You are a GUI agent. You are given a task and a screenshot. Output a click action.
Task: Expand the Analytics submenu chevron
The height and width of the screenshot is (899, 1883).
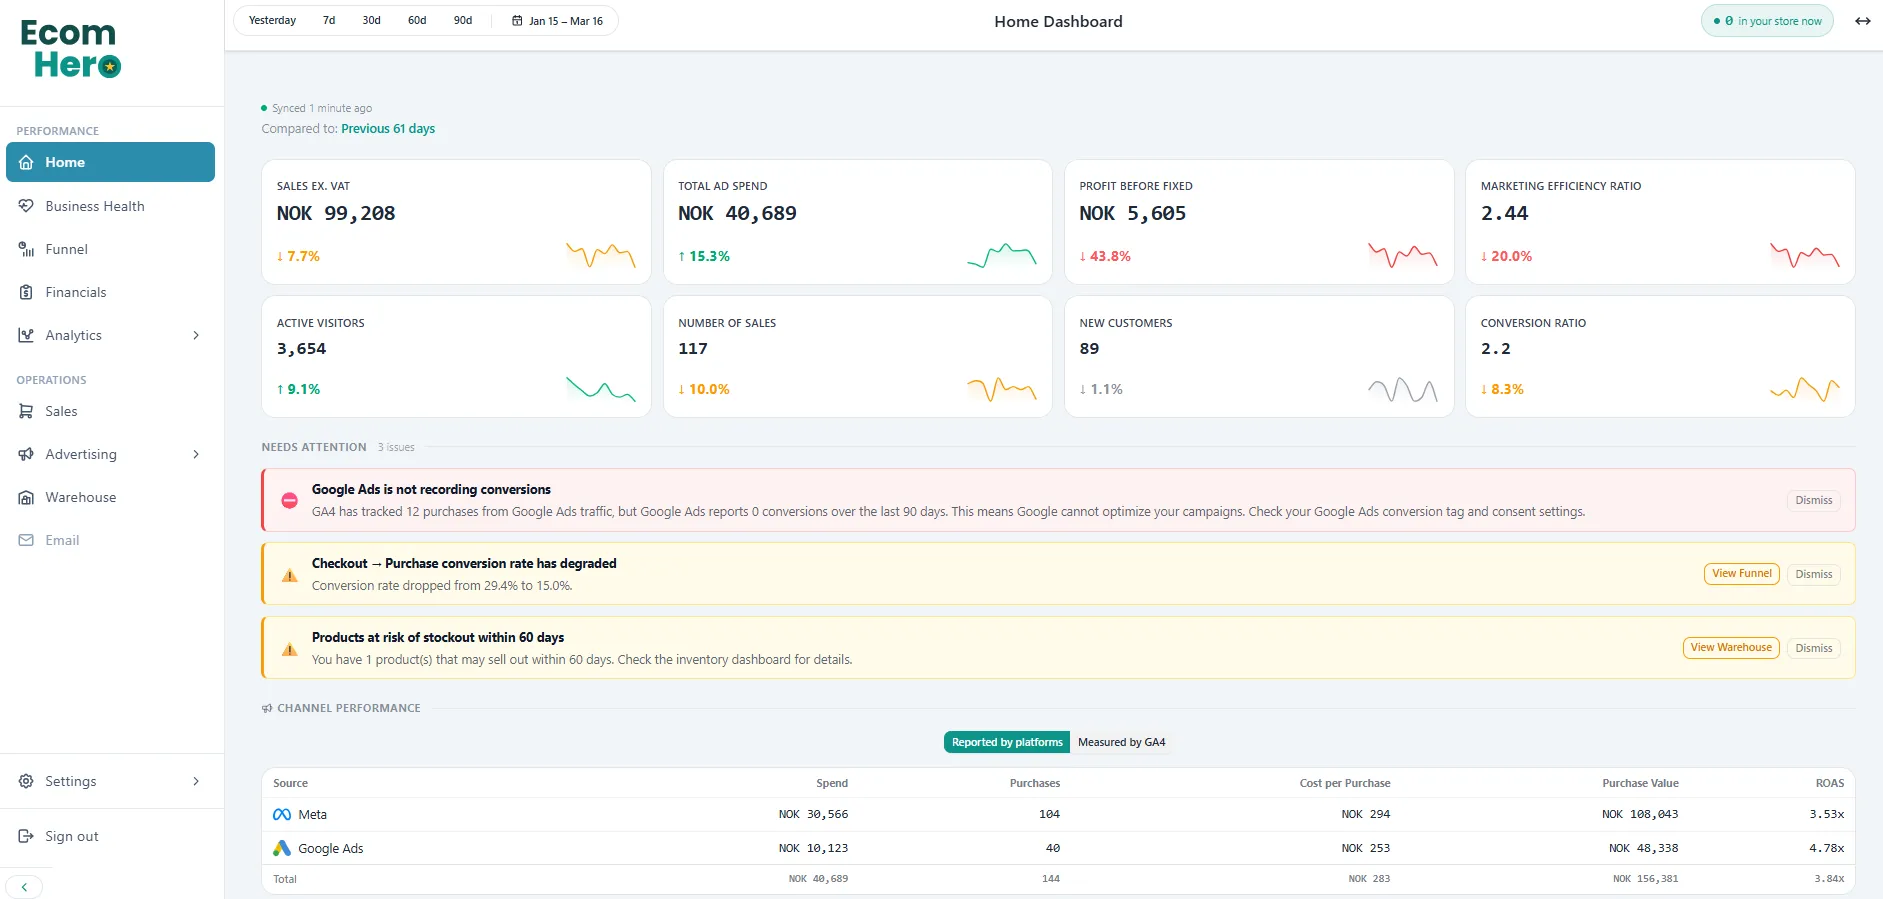196,335
